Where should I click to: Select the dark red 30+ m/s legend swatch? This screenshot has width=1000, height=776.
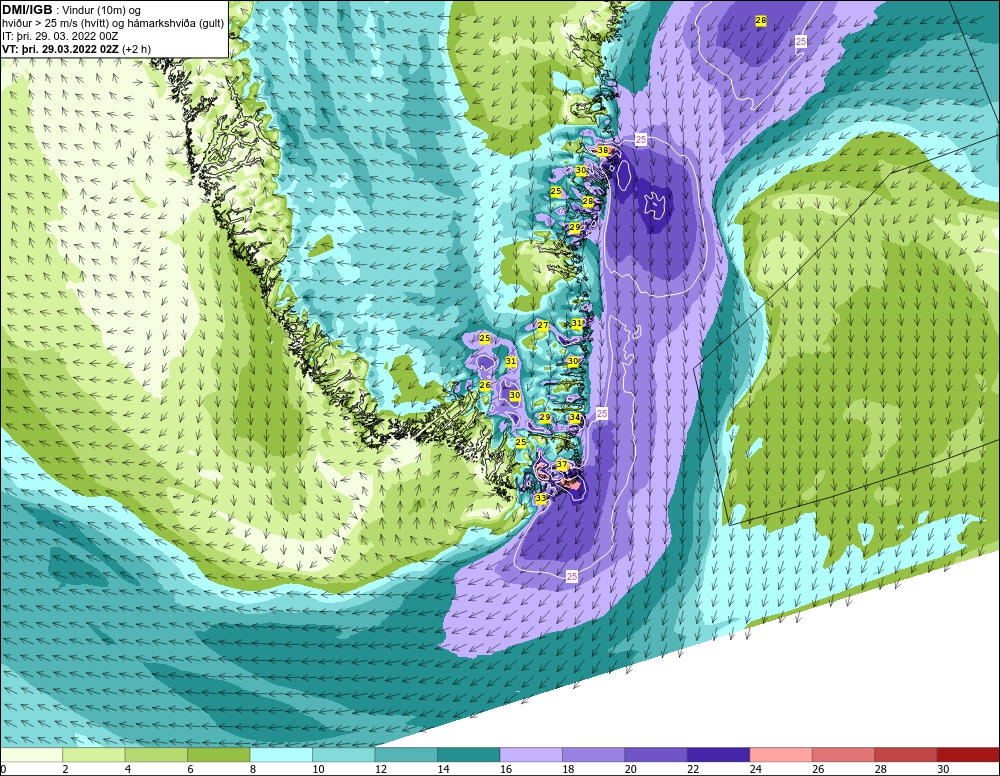coord(969,755)
